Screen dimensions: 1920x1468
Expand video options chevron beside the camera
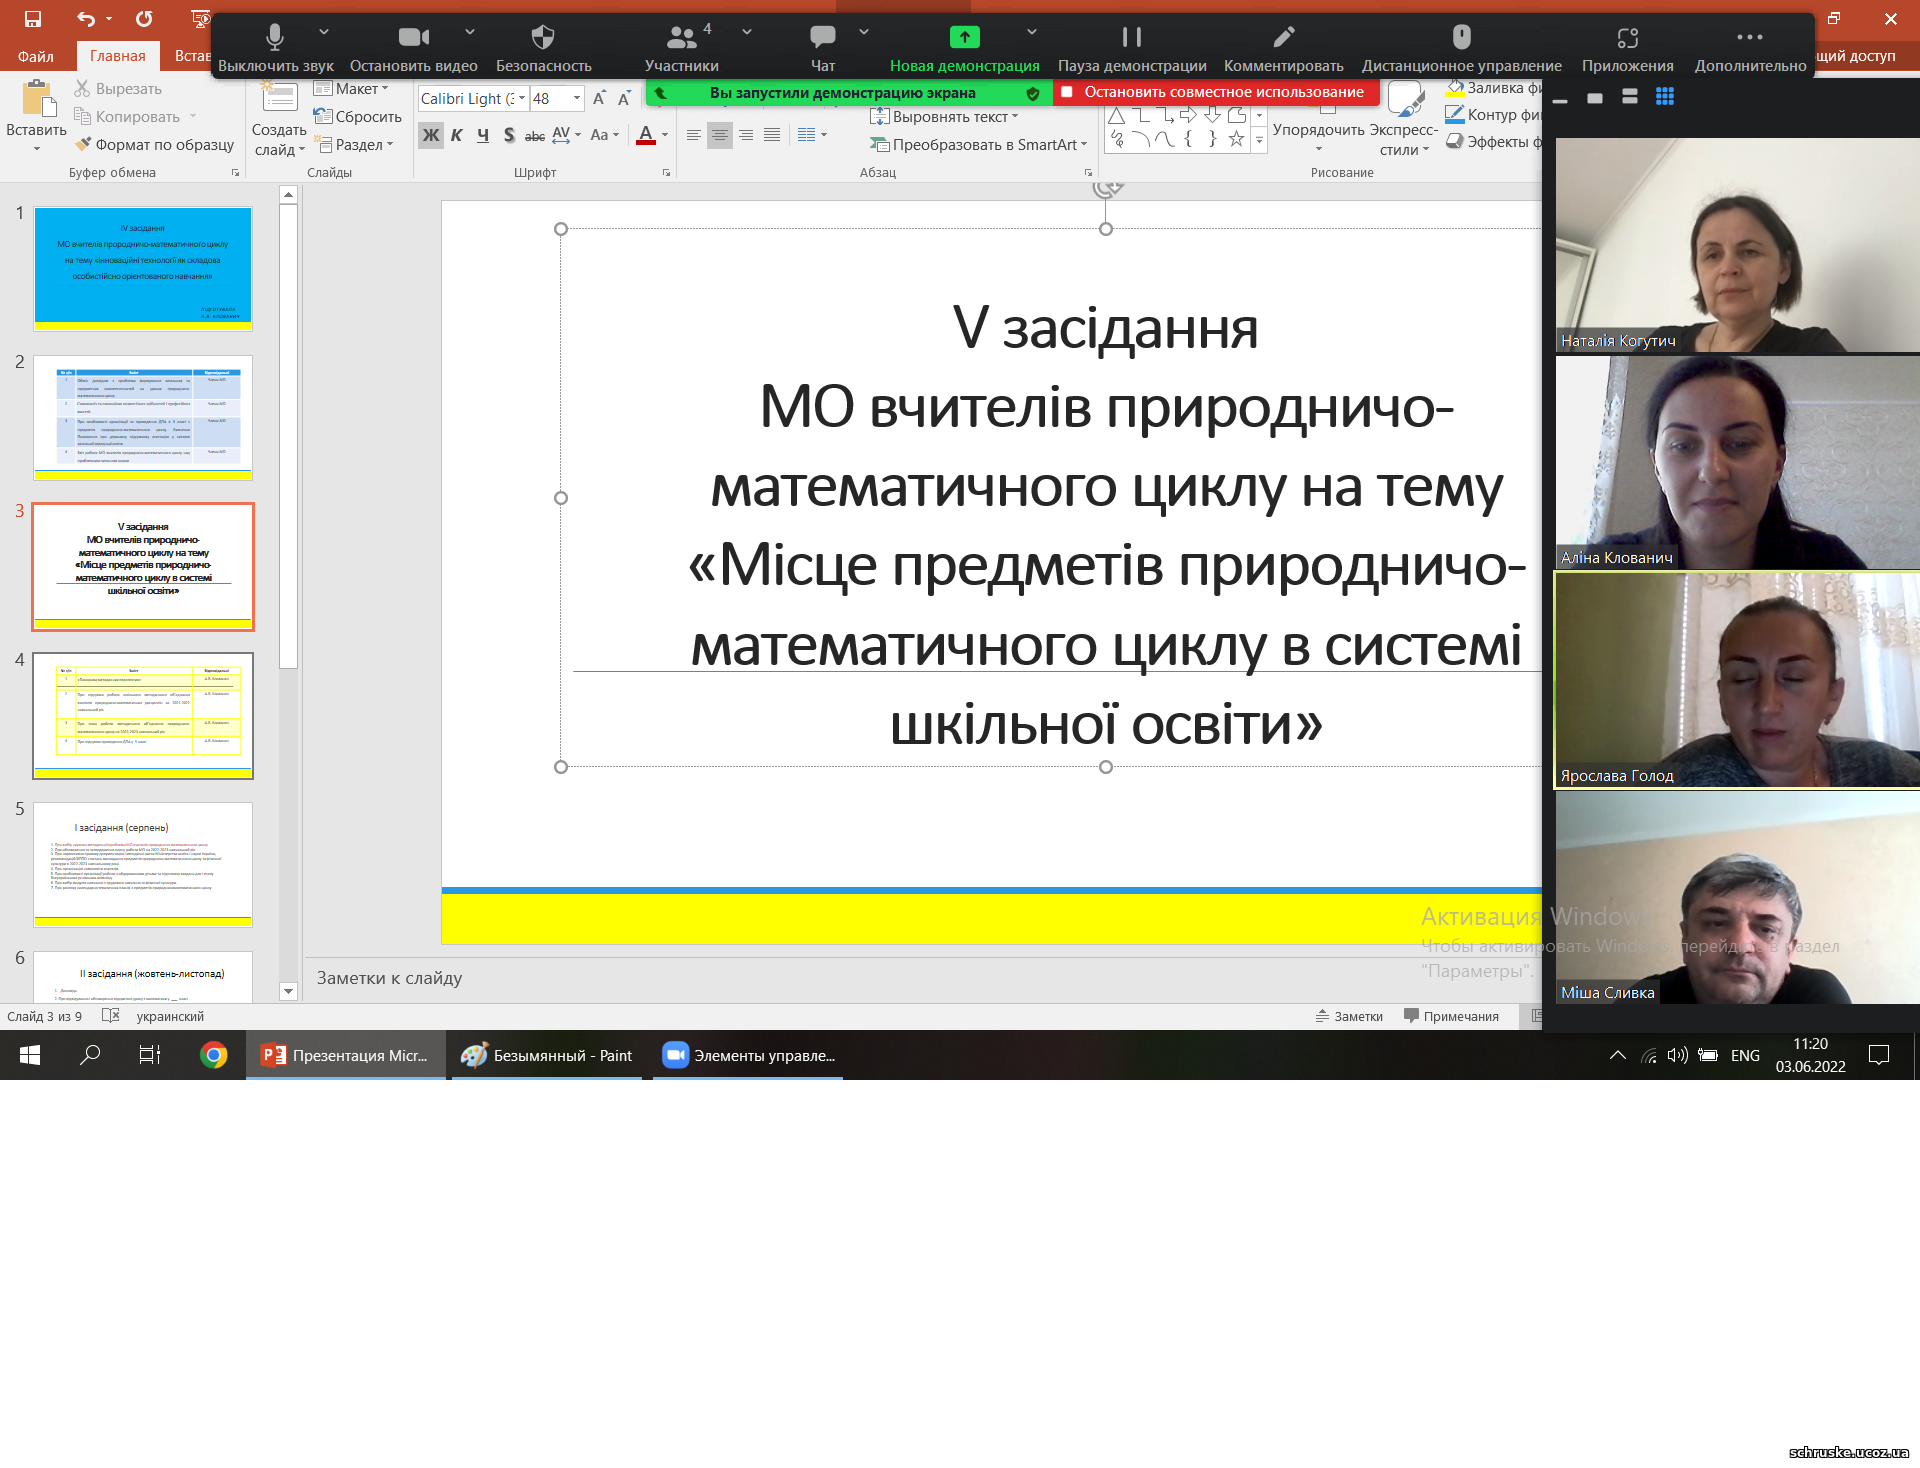pos(470,32)
